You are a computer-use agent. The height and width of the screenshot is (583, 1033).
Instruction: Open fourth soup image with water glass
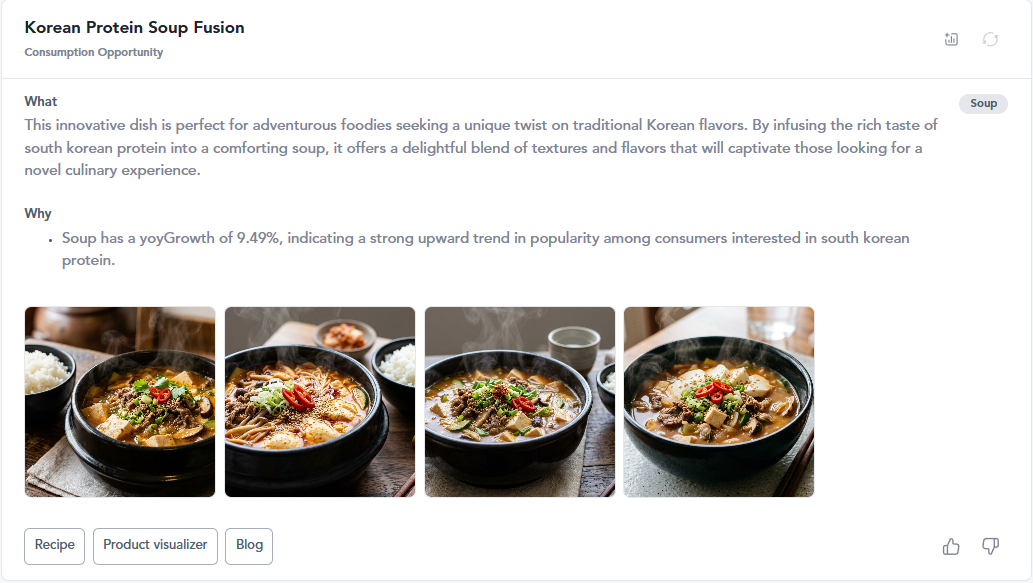click(719, 402)
